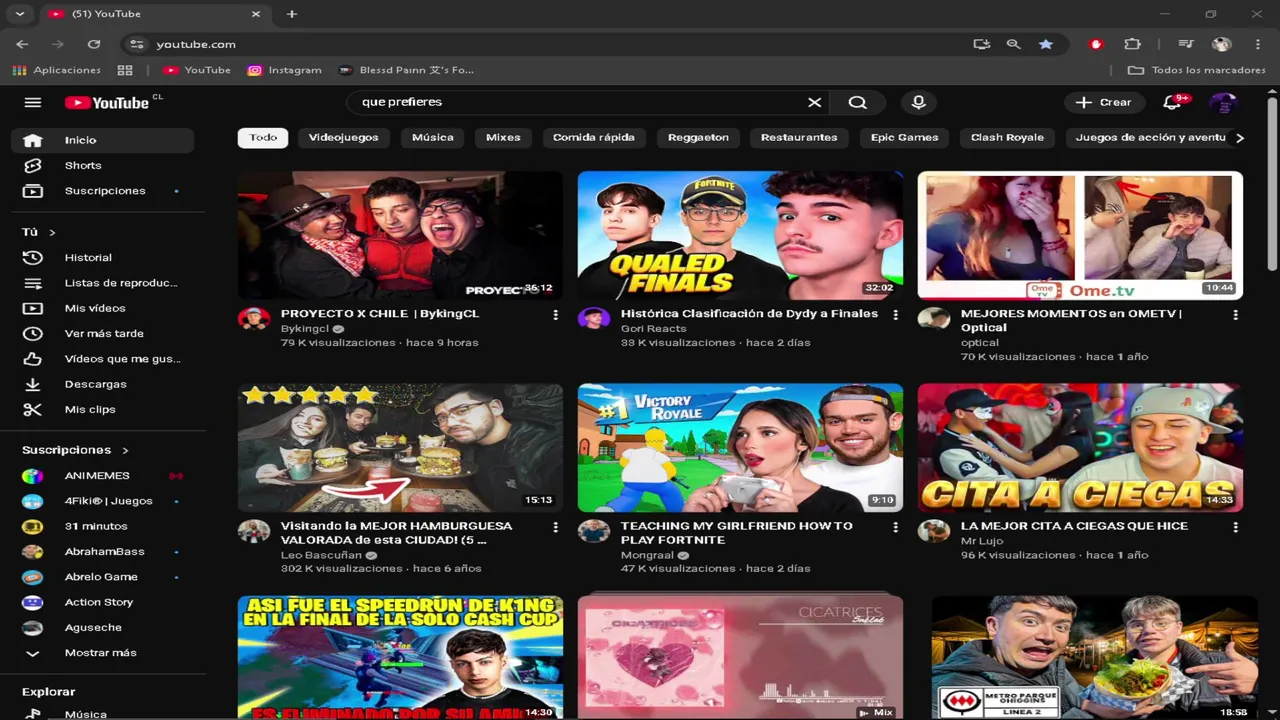The image size is (1280, 720).
Task: Click the Crear button
Action: tap(1103, 102)
